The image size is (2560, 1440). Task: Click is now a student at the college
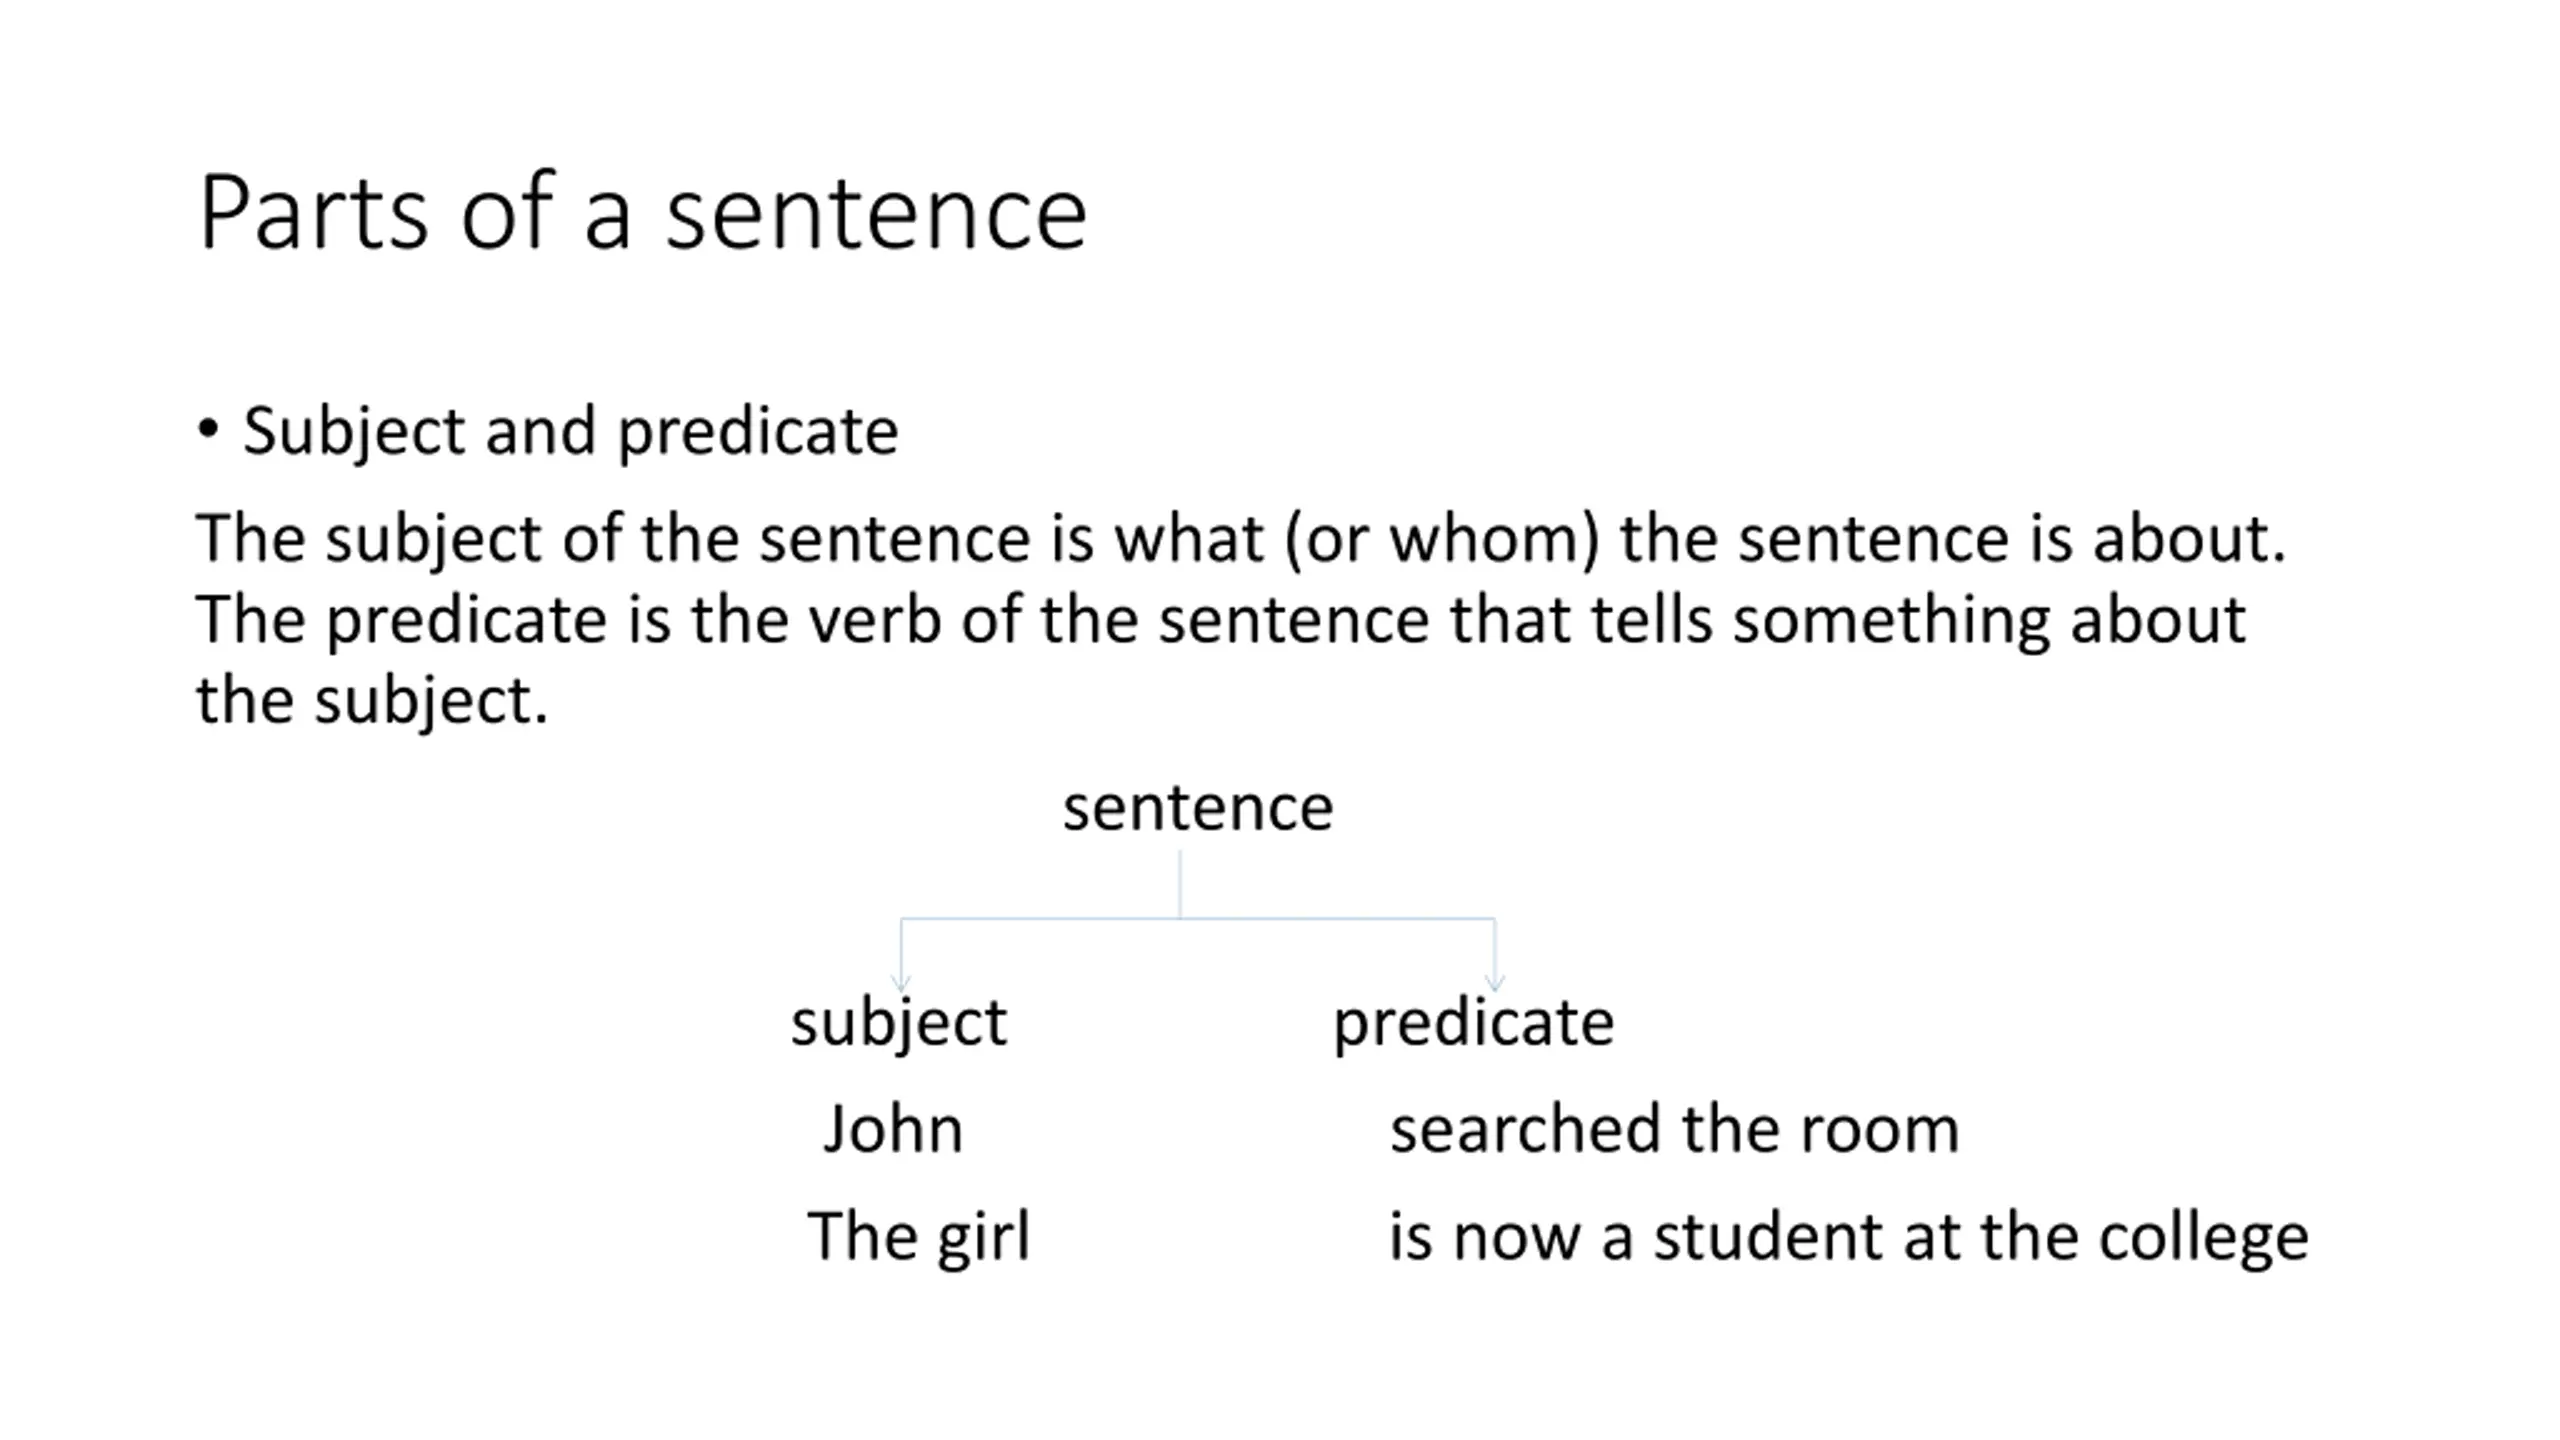coord(1849,1238)
